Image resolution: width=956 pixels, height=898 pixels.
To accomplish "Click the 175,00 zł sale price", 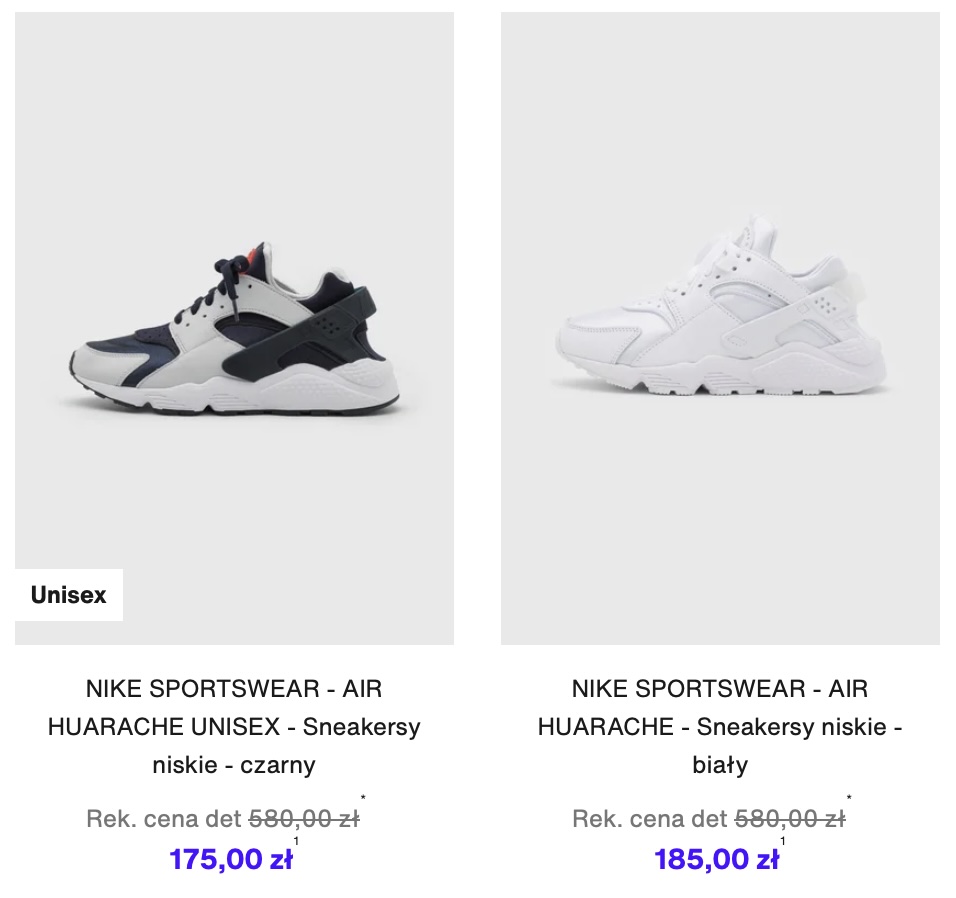I will (x=230, y=859).
